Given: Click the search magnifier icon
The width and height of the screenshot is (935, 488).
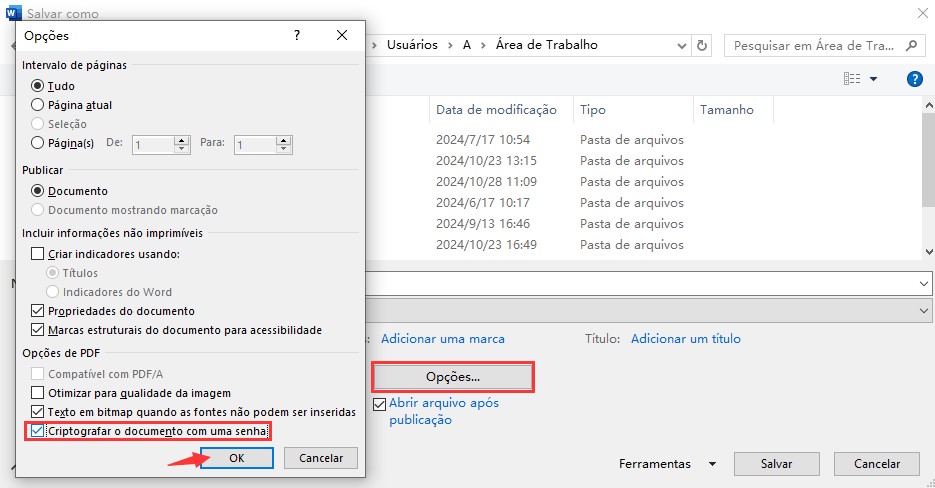Looking at the screenshot, I should click(911, 45).
